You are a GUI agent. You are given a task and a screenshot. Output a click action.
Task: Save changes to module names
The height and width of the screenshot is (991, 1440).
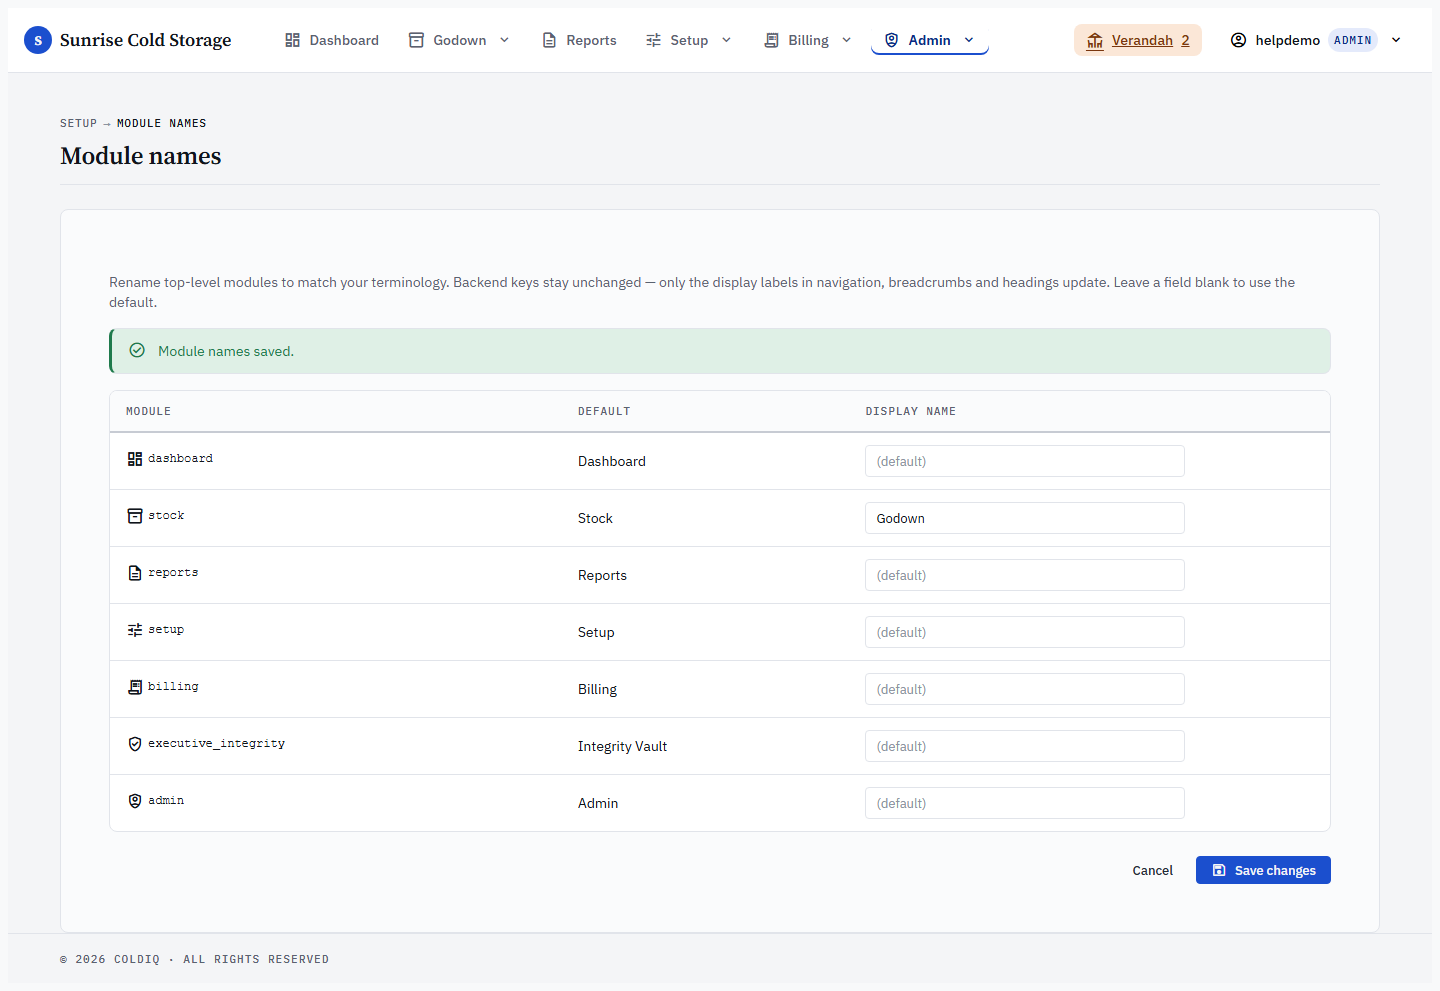click(x=1263, y=870)
